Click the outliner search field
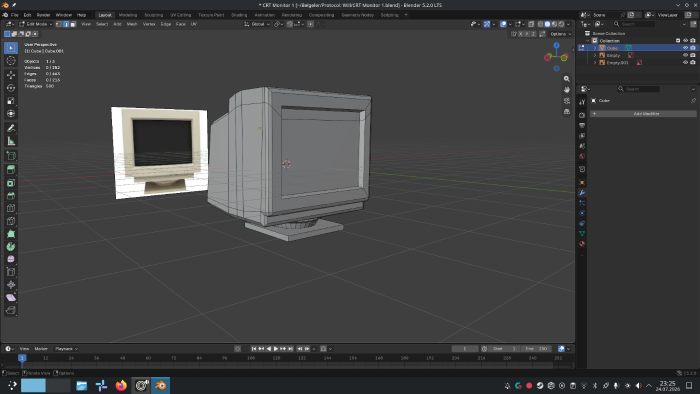Viewport: 700px width, 394px height. (x=634, y=24)
